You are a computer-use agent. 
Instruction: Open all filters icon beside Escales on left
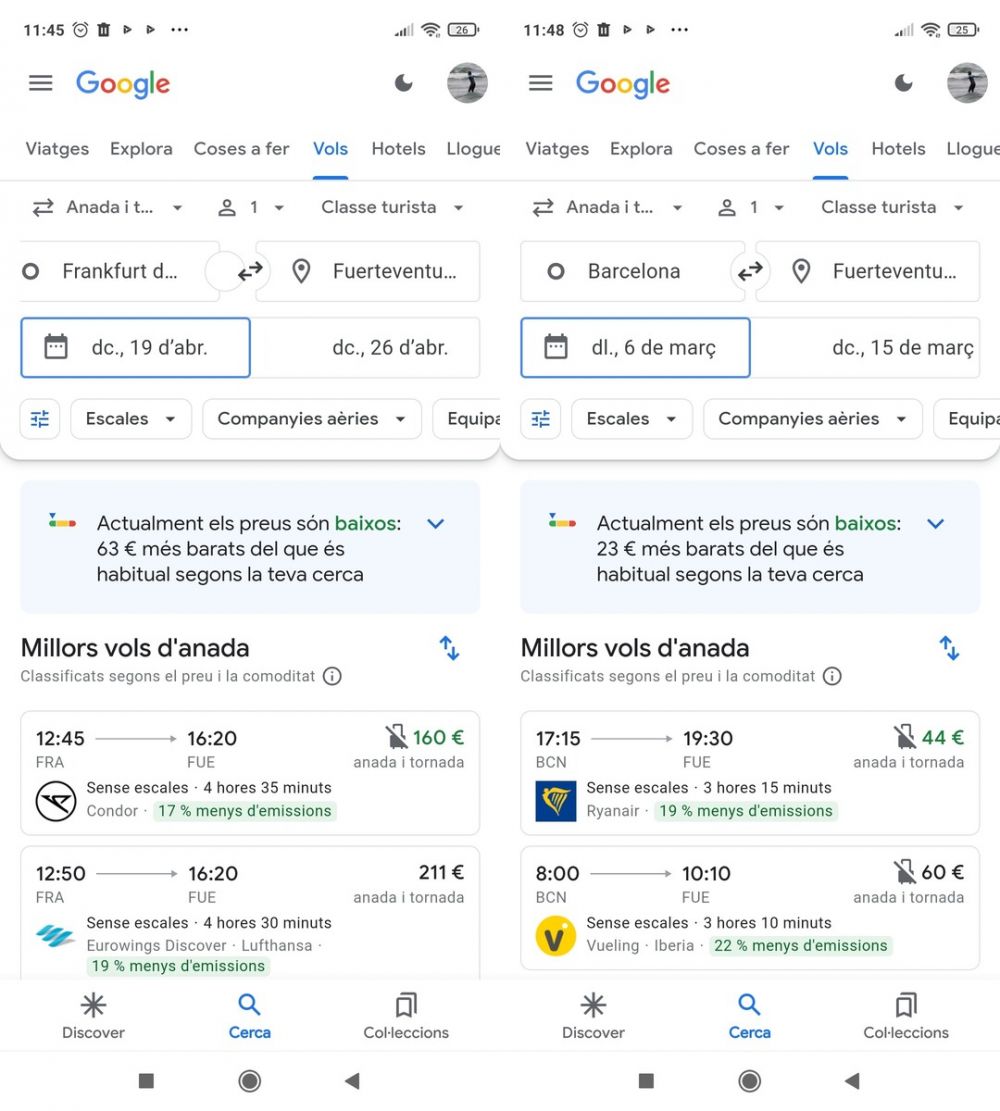(40, 419)
